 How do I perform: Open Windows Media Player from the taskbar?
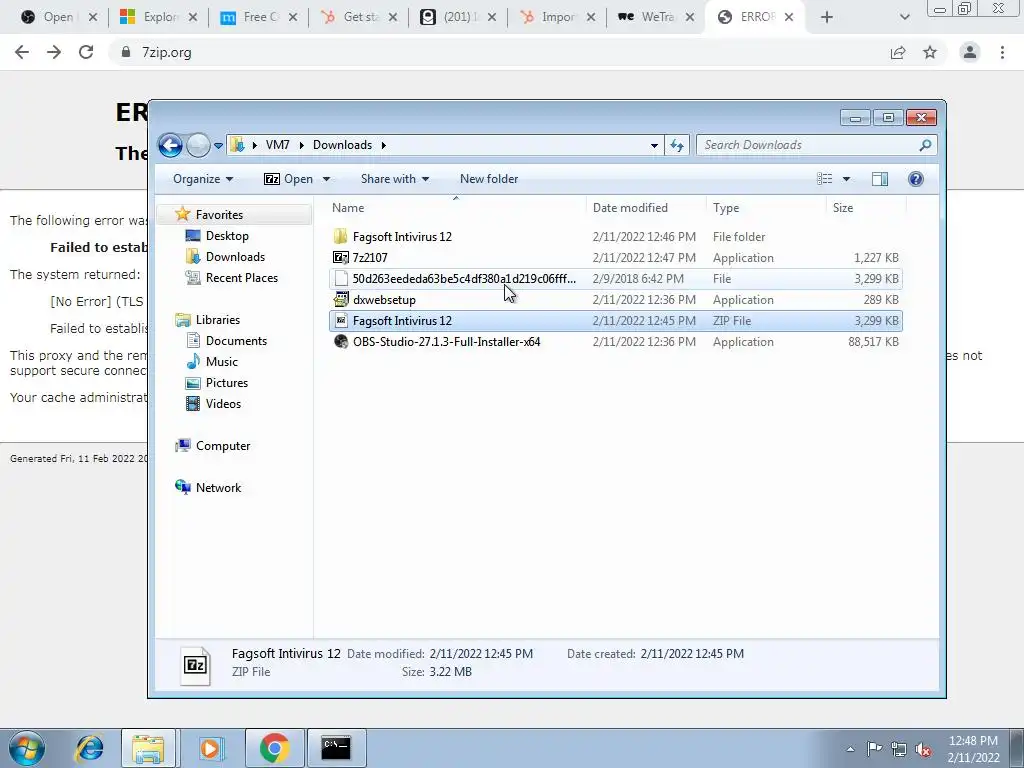tap(211, 748)
